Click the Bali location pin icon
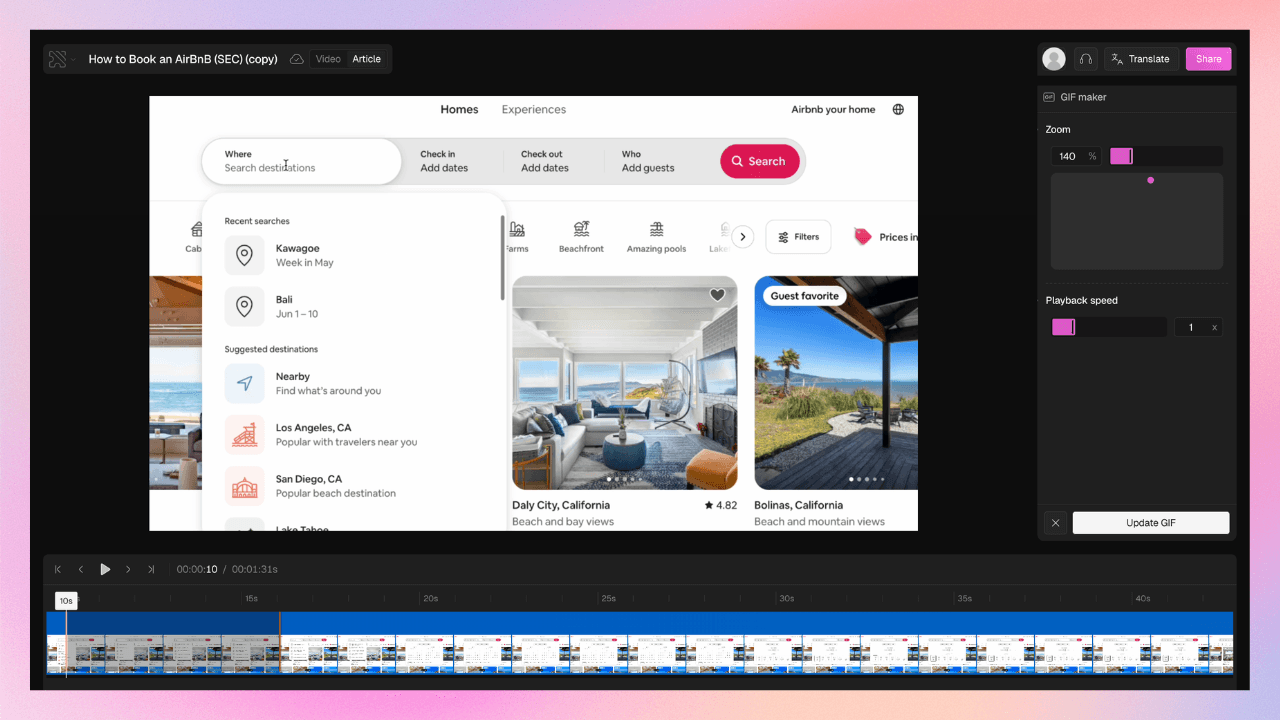The width and height of the screenshot is (1280, 720). point(244,306)
